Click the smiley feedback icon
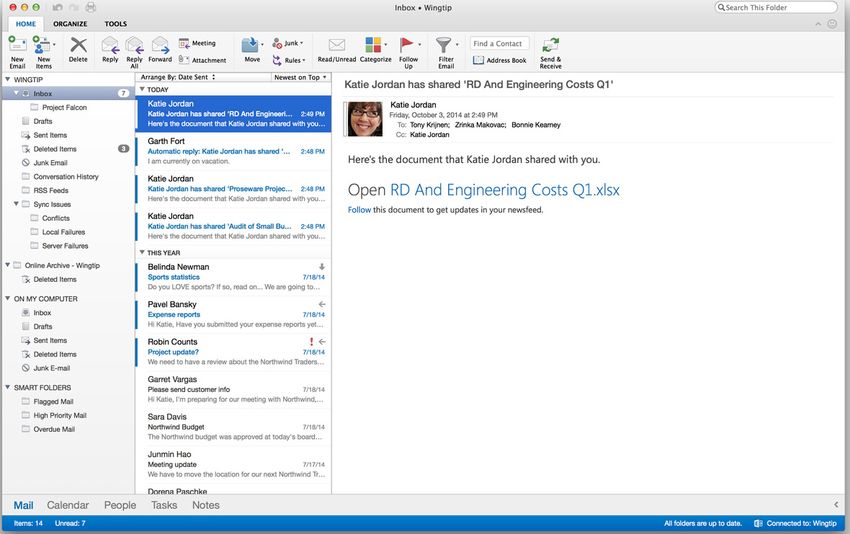The image size is (850, 534). point(832,24)
